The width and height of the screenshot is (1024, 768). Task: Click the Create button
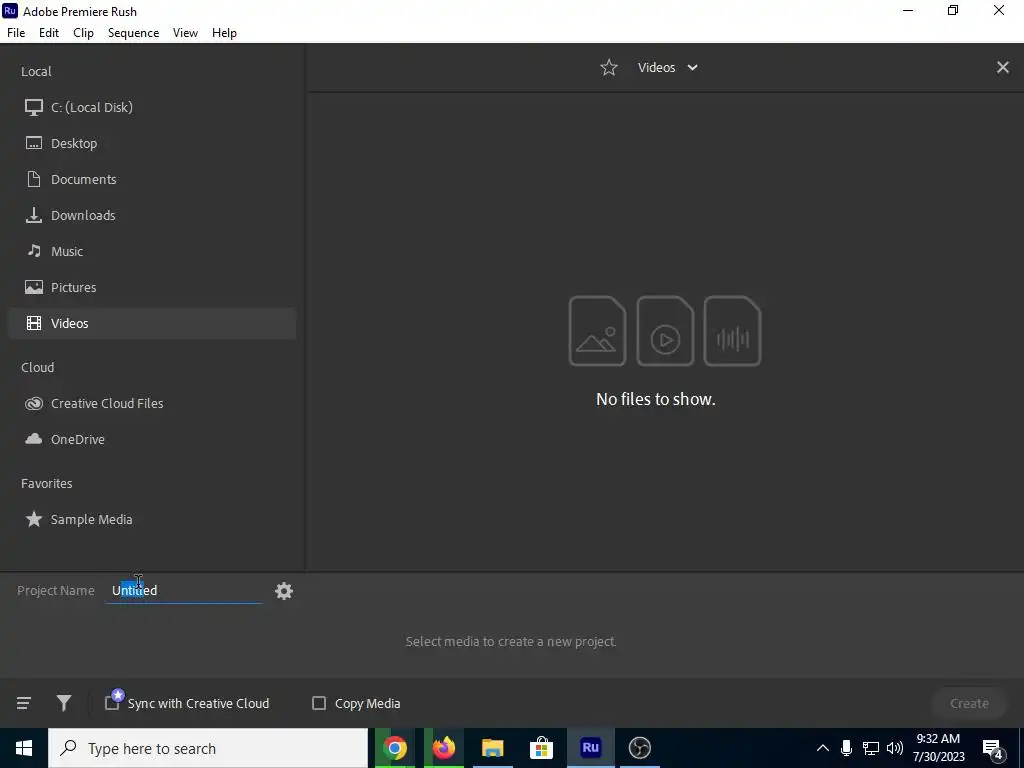pyautogui.click(x=968, y=703)
